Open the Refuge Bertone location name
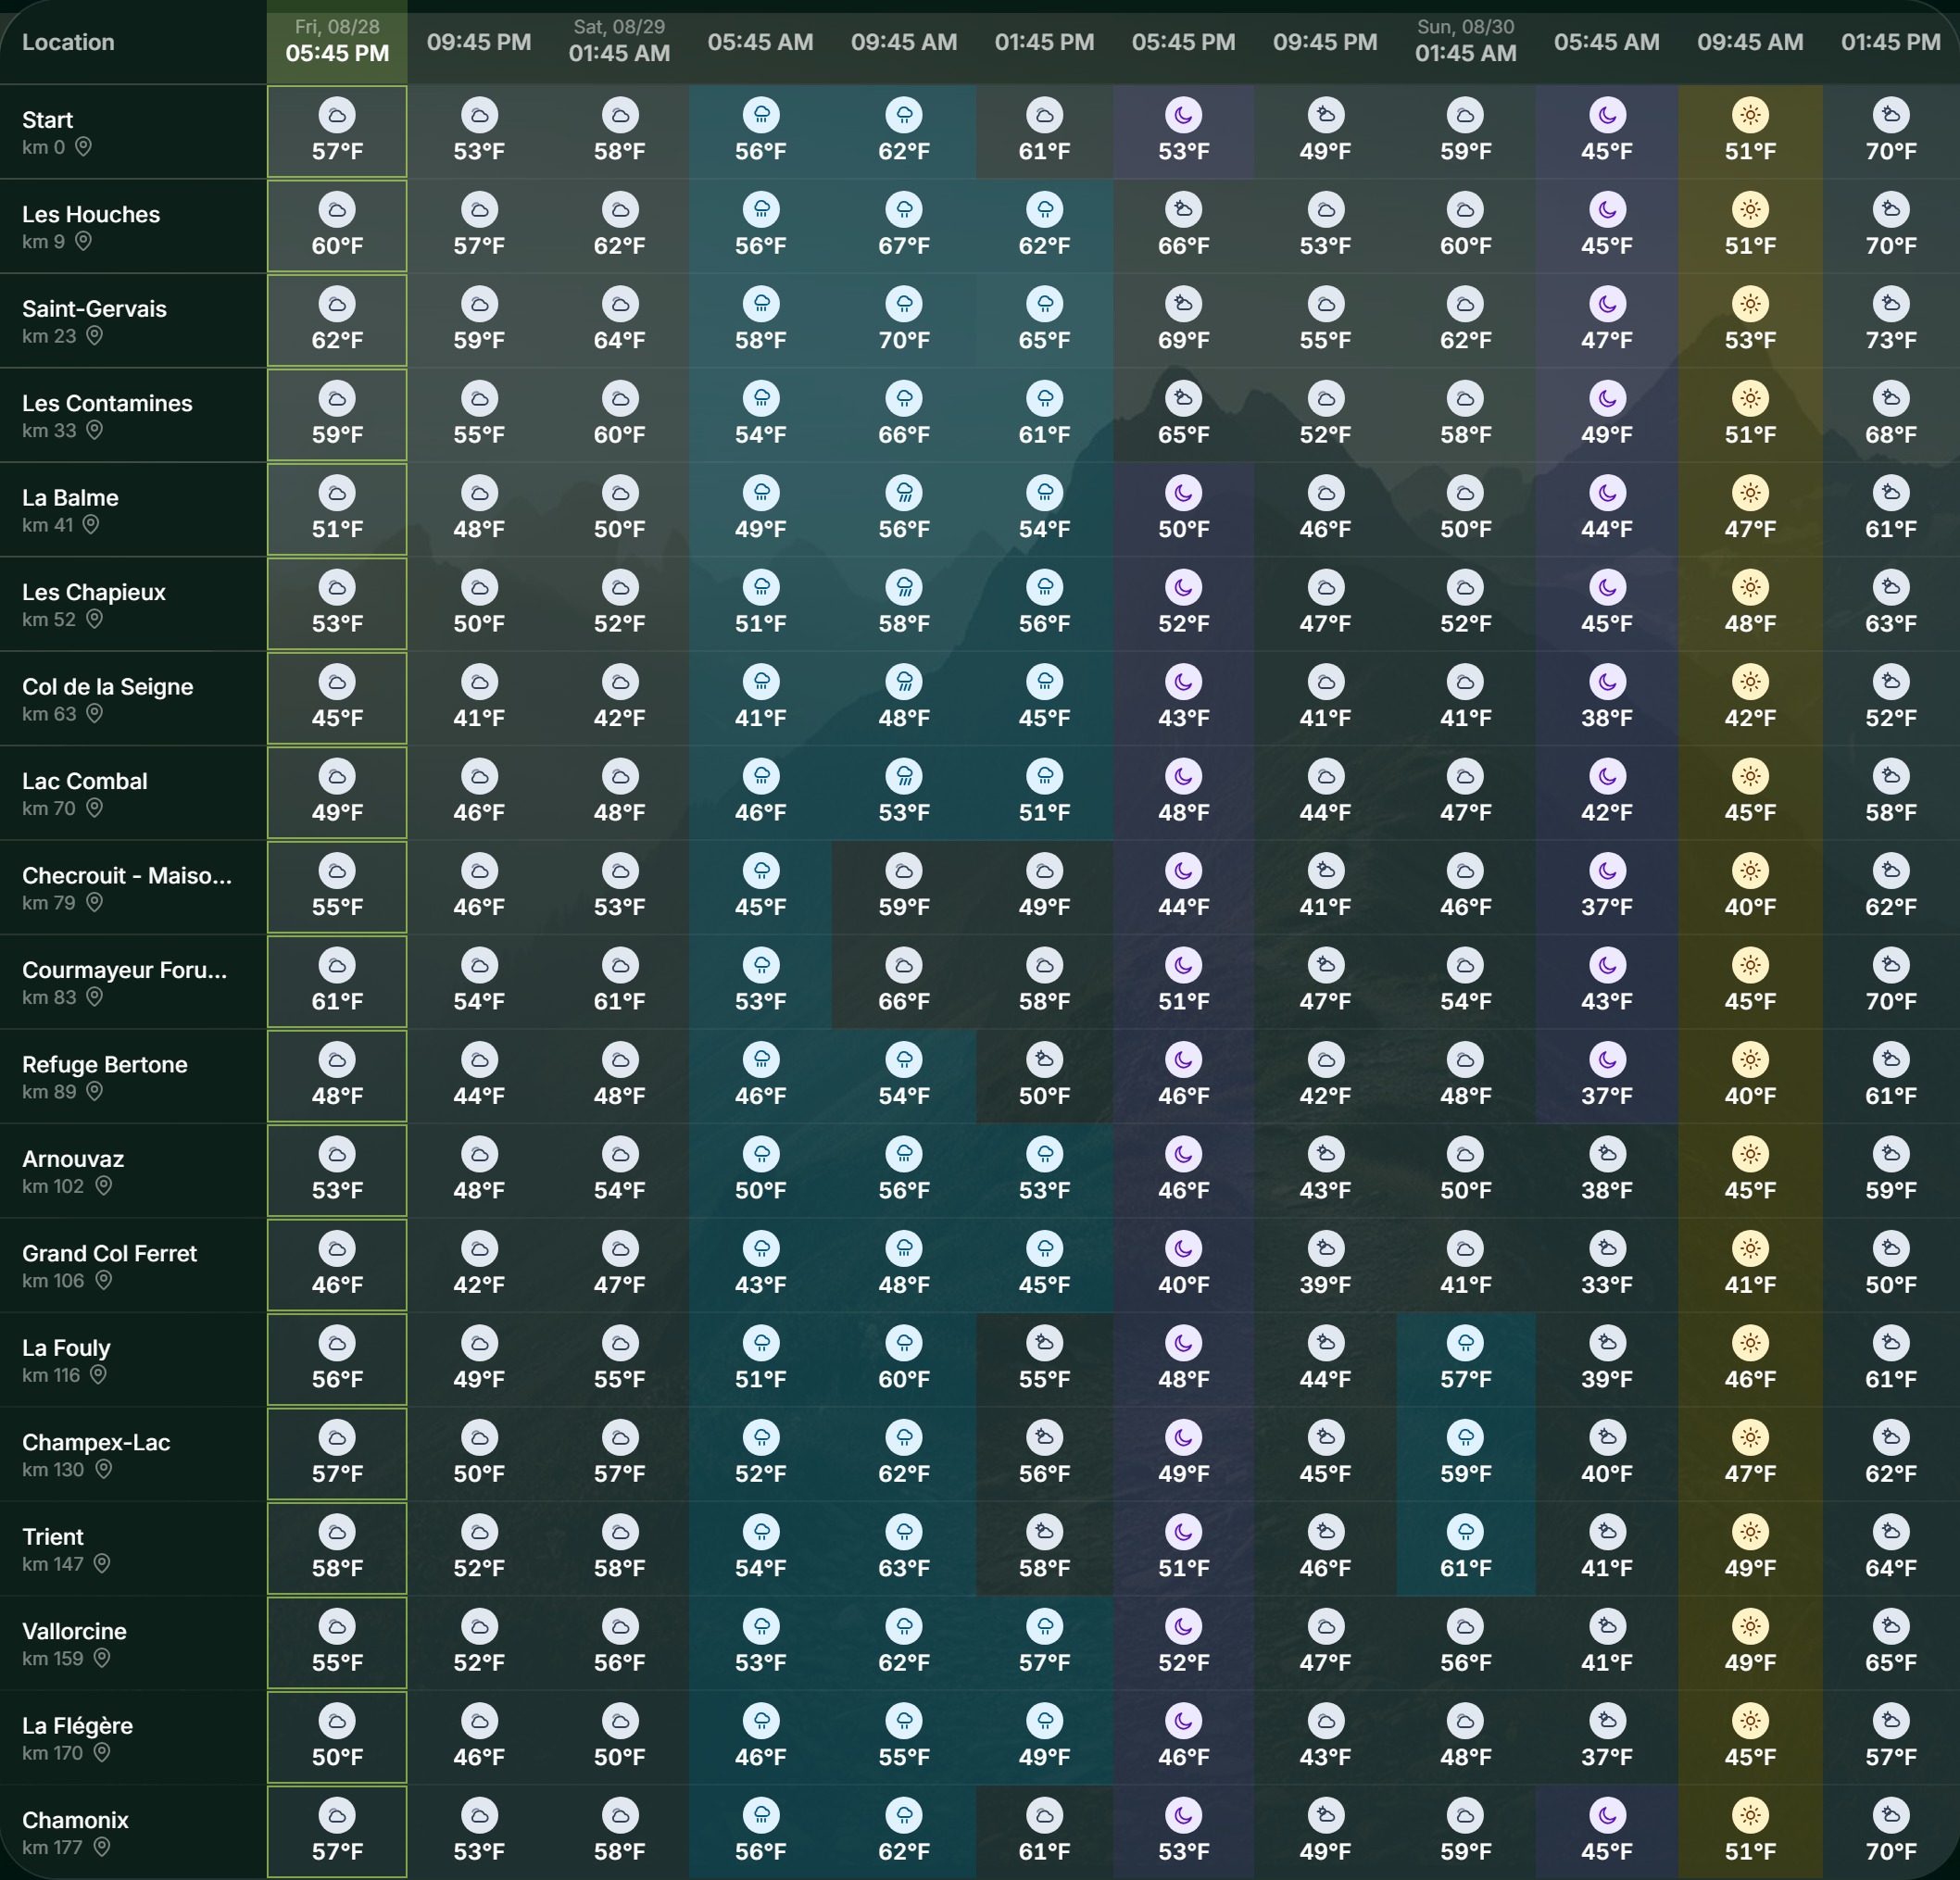Viewport: 1960px width, 1880px height. click(105, 1064)
